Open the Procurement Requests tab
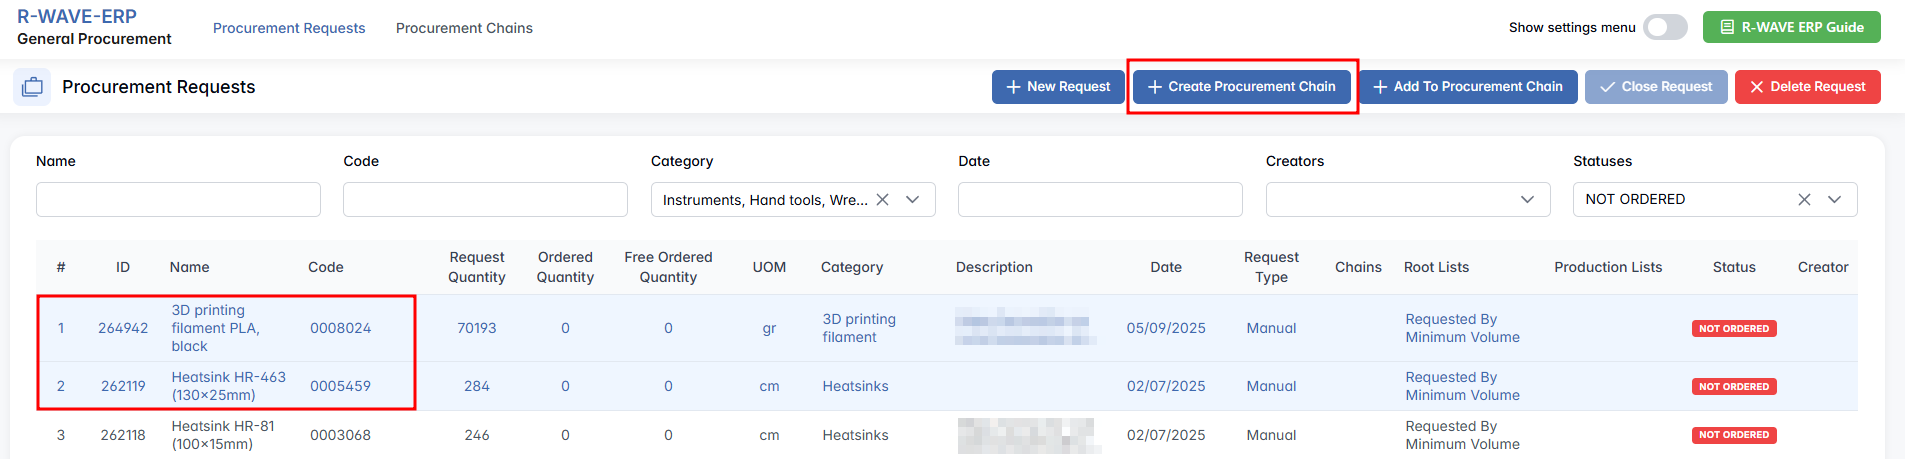This screenshot has width=1905, height=459. pyautogui.click(x=289, y=28)
